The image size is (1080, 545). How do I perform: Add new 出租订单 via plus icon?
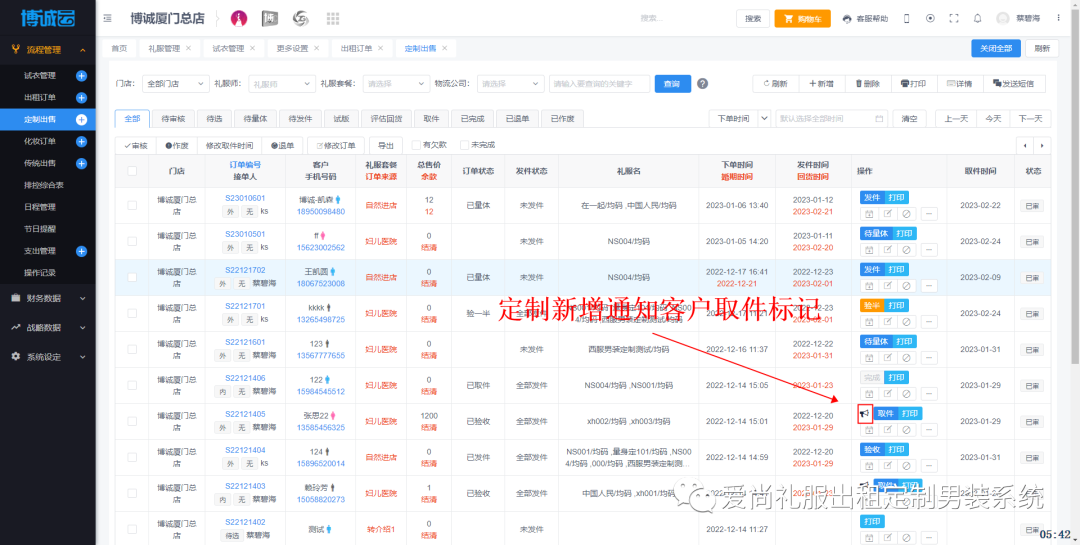pyautogui.click(x=81, y=98)
